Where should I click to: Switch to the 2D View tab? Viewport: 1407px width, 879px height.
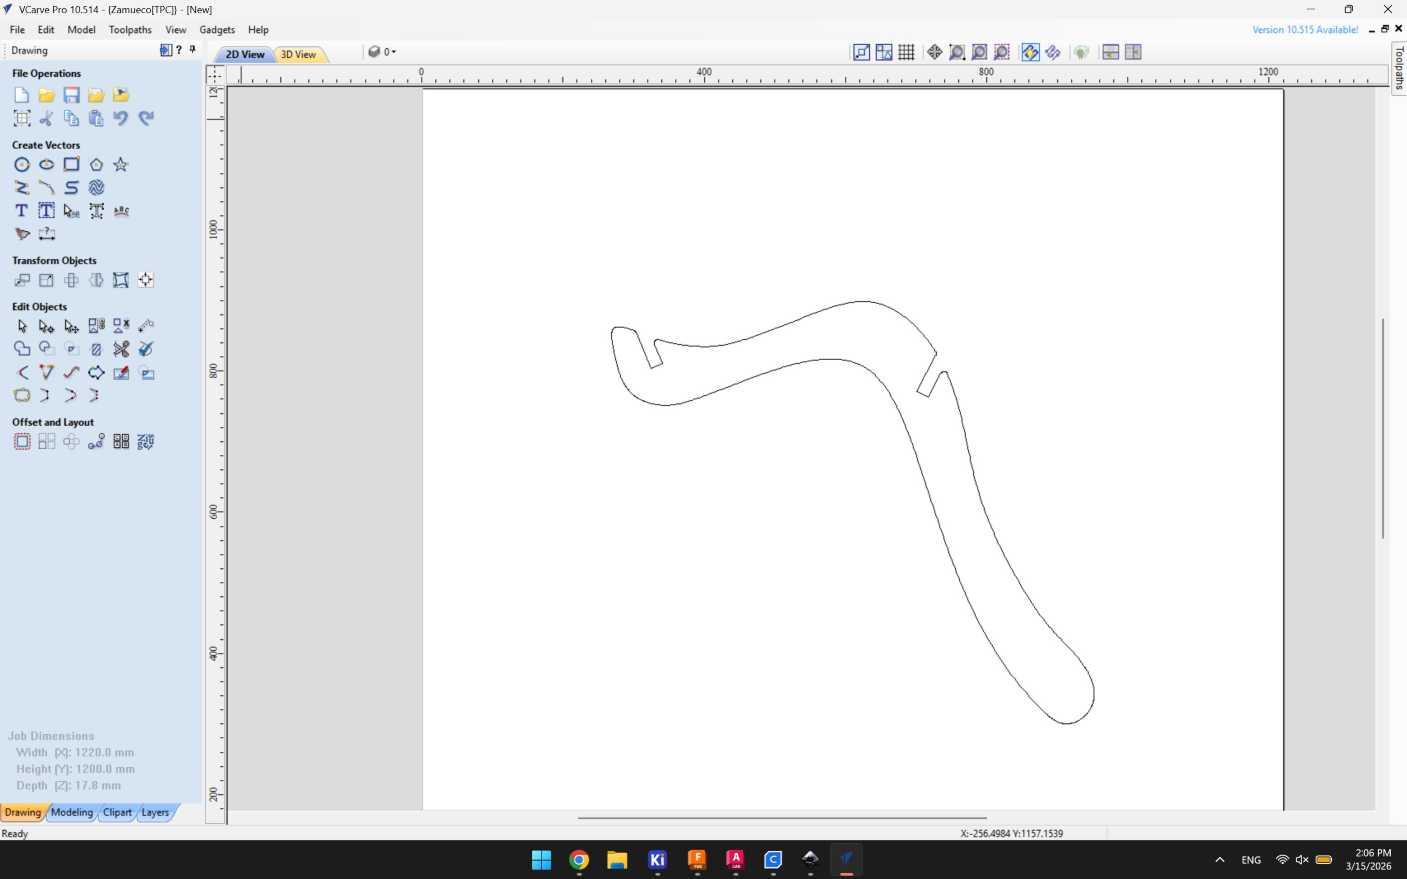tap(245, 54)
